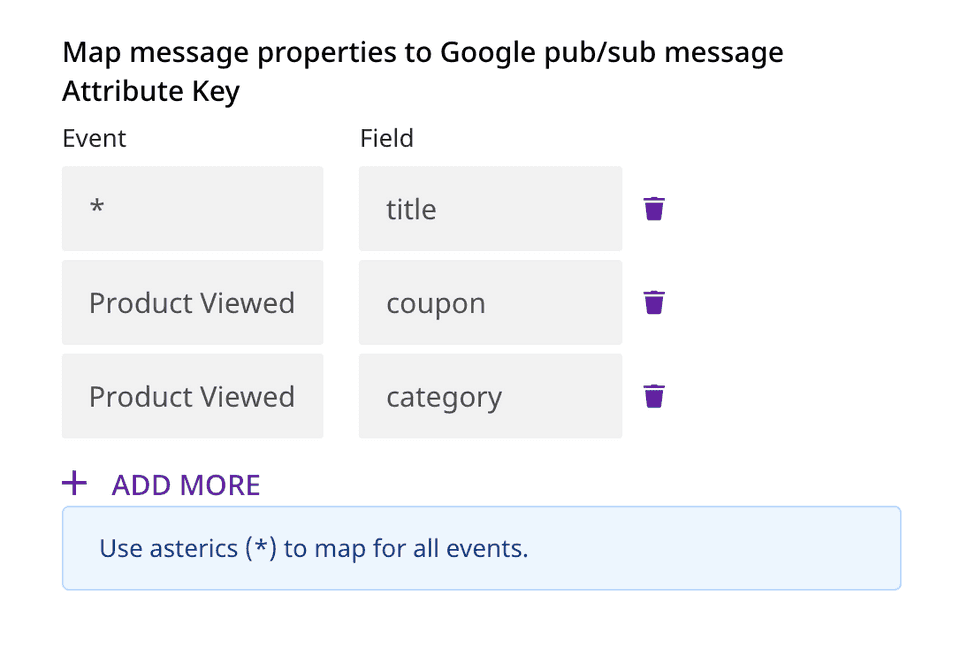Select Product Viewed event beside category
Image resolution: width=960 pixels, height=649 pixels.
(192, 396)
